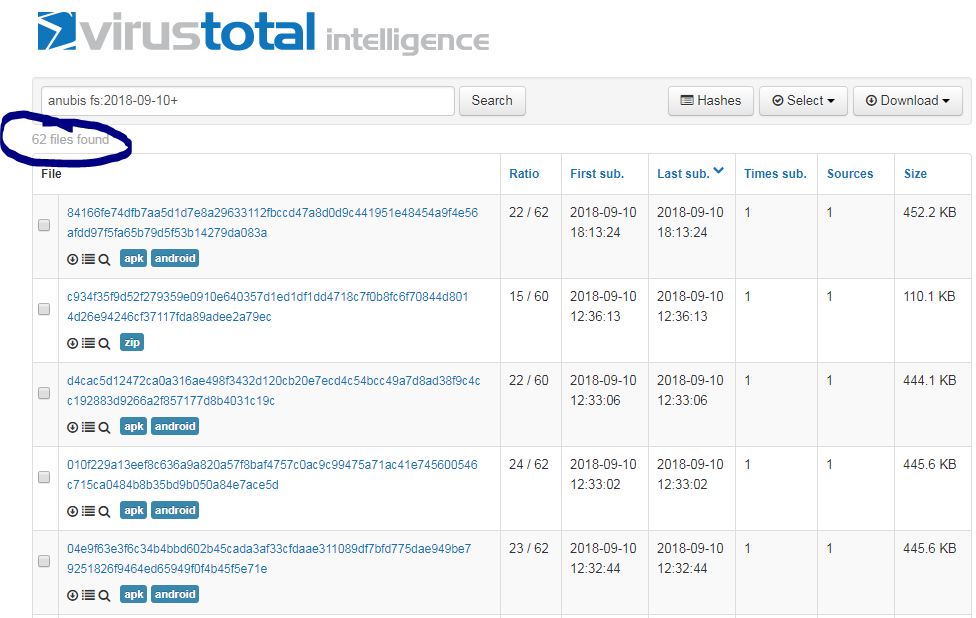Sort by Ratio column
Screen dimensions: 976x618
[524, 174]
